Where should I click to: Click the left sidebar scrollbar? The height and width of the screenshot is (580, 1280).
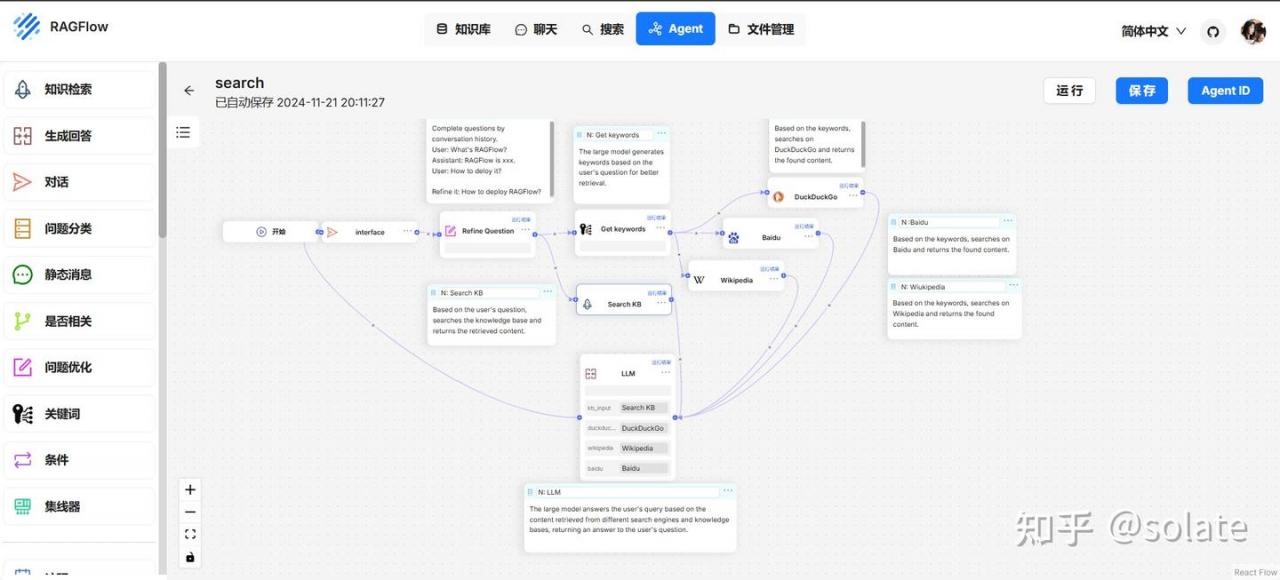[163, 150]
